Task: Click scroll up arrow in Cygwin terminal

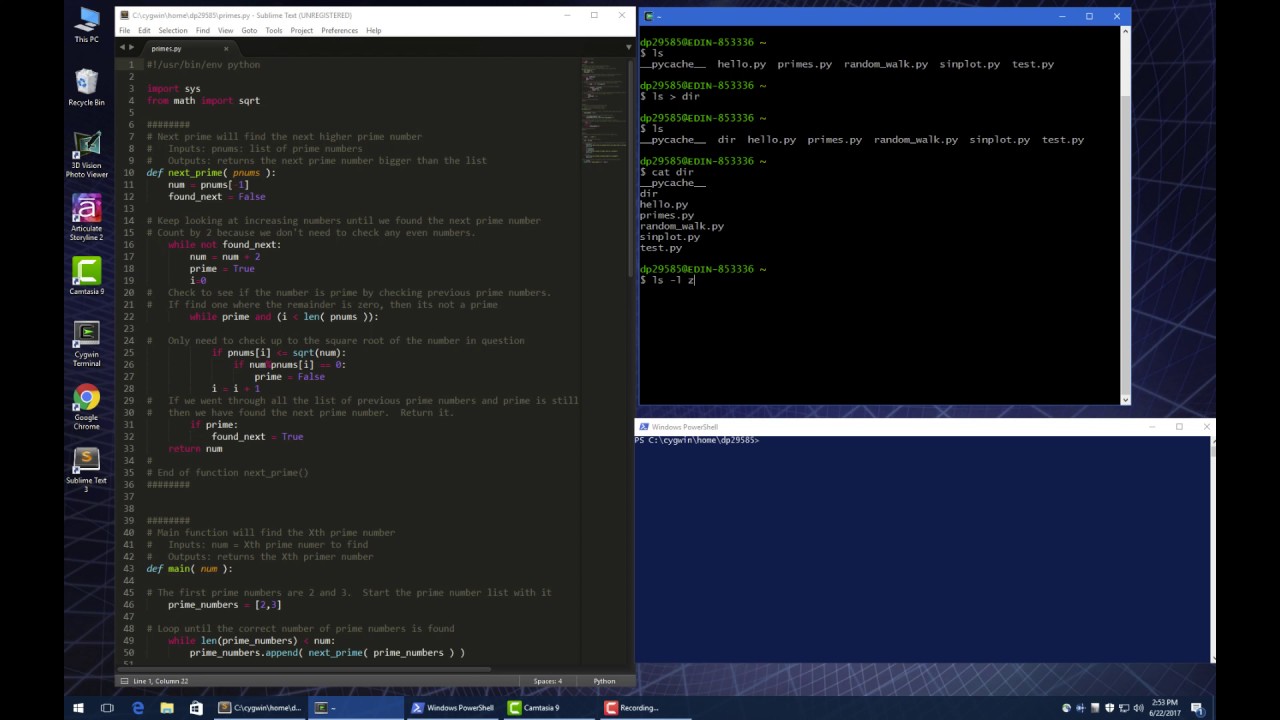Action: [1125, 31]
